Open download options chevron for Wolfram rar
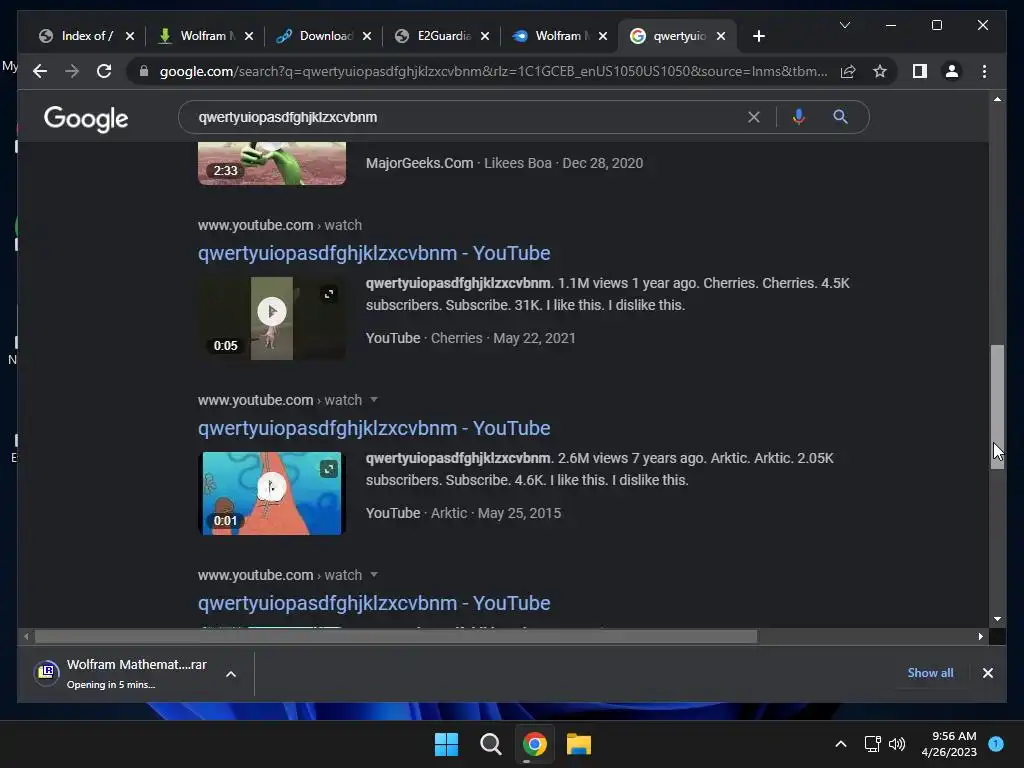Viewport: 1024px width, 768px height. (231, 674)
